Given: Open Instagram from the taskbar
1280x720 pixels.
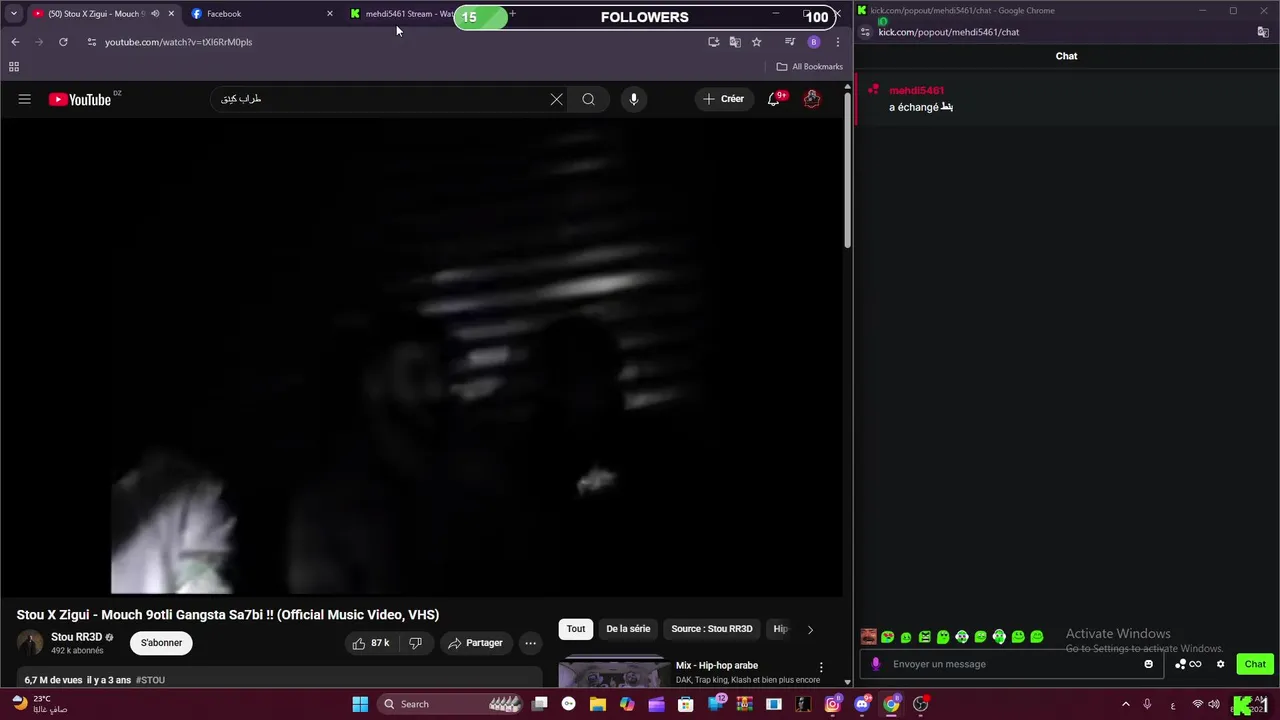Looking at the screenshot, I should point(832,704).
